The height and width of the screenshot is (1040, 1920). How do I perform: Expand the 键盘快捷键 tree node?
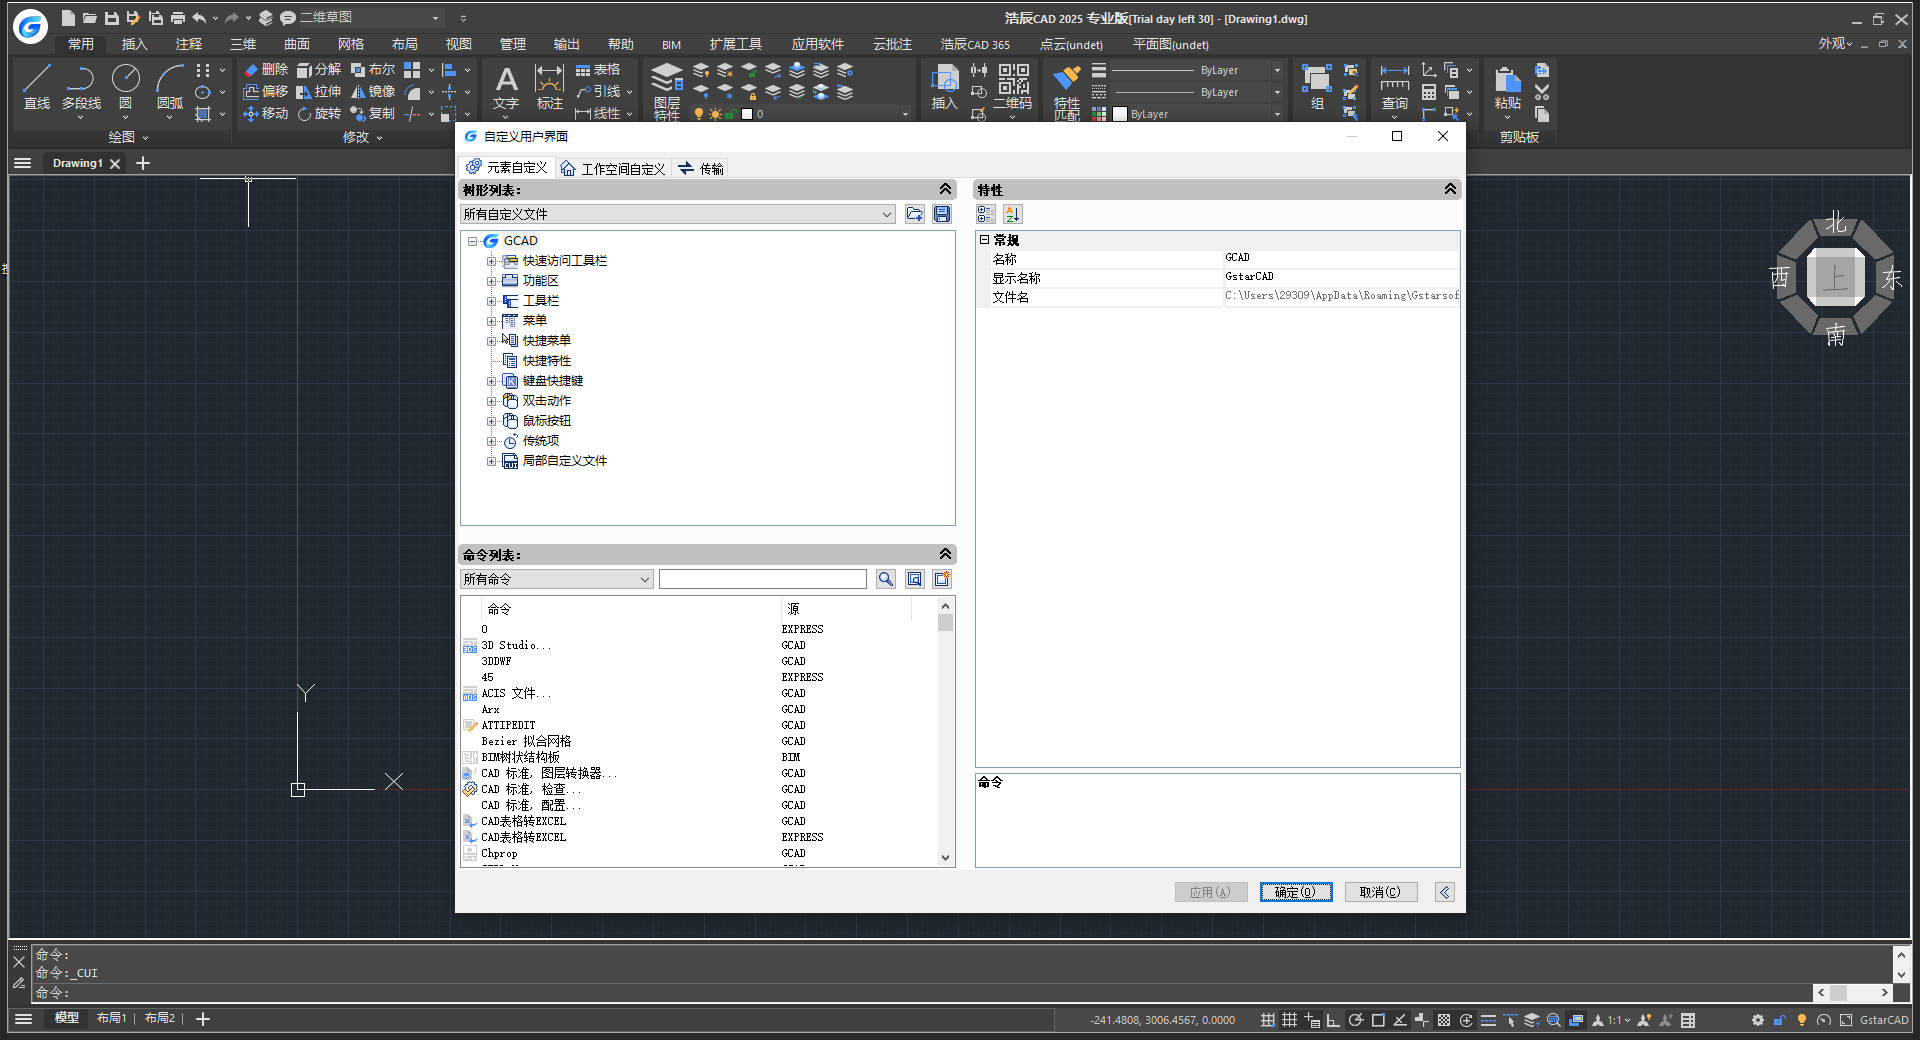point(491,381)
